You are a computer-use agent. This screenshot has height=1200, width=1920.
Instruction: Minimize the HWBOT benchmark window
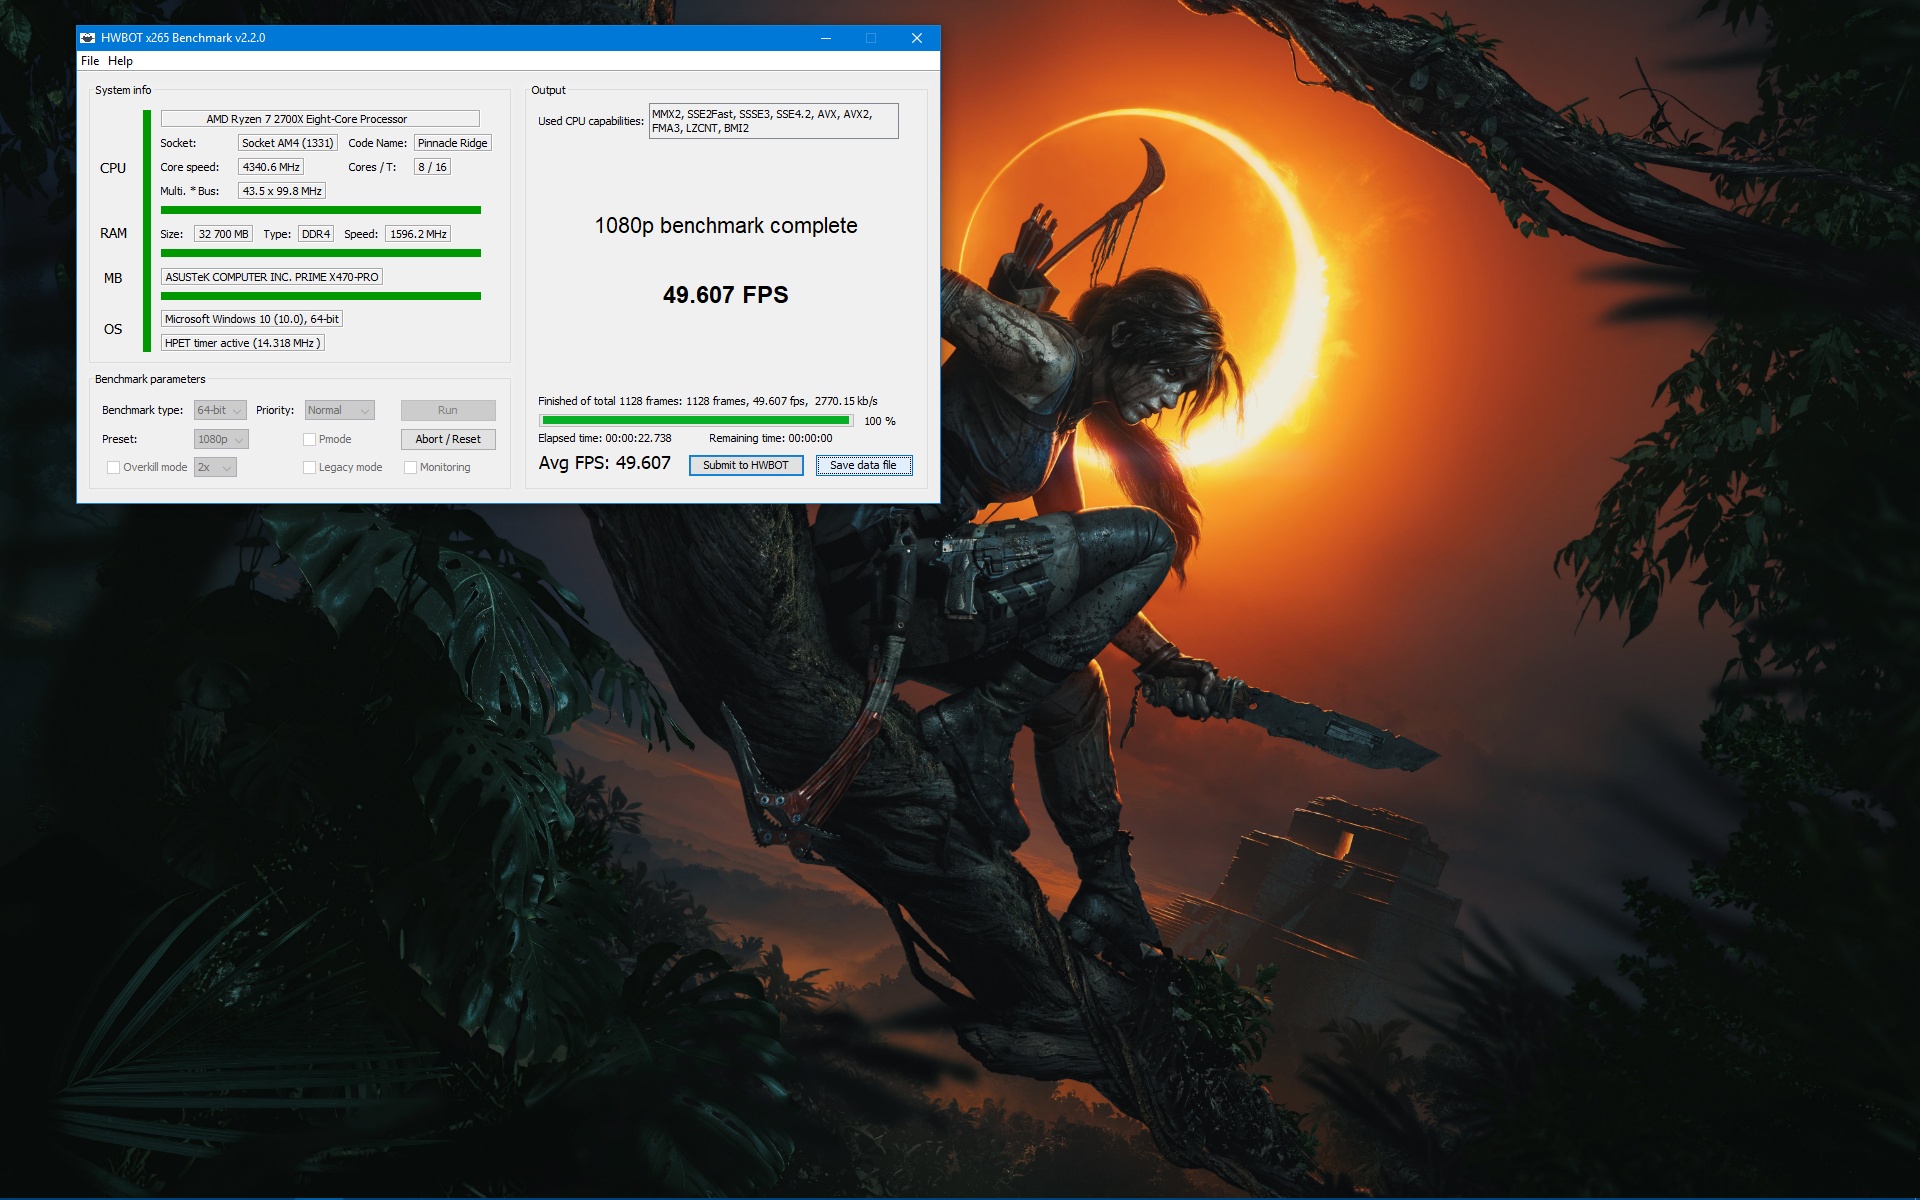[826, 38]
